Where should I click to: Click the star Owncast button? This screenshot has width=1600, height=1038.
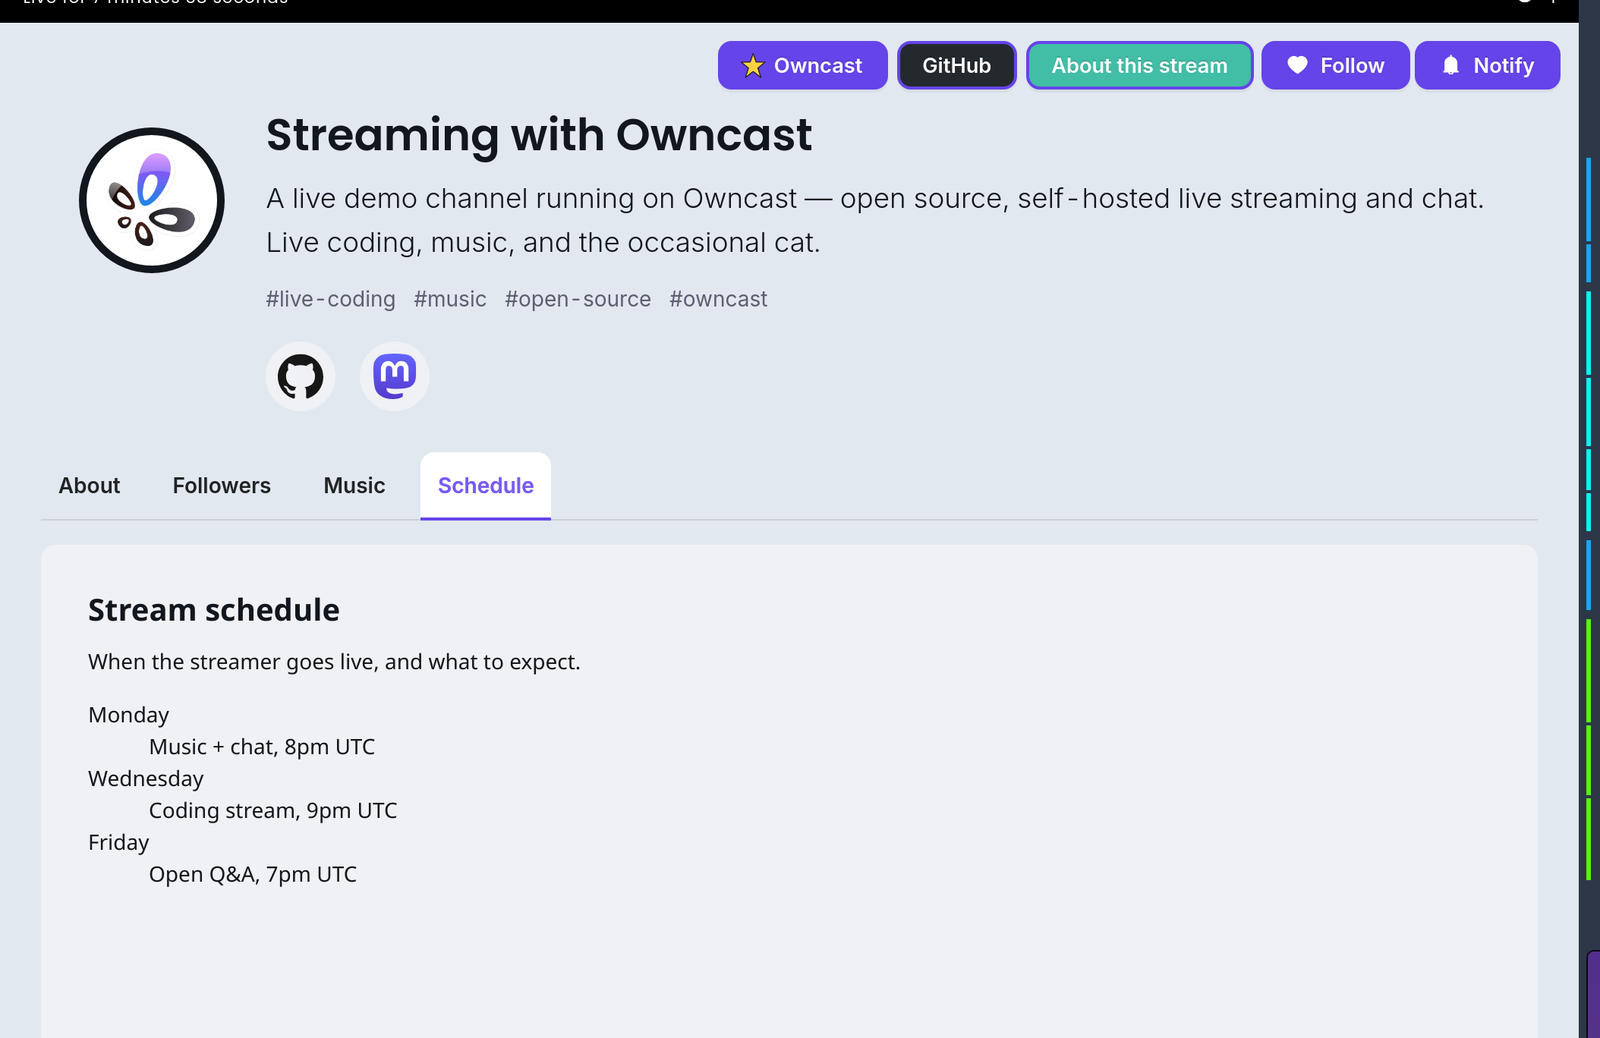click(803, 65)
